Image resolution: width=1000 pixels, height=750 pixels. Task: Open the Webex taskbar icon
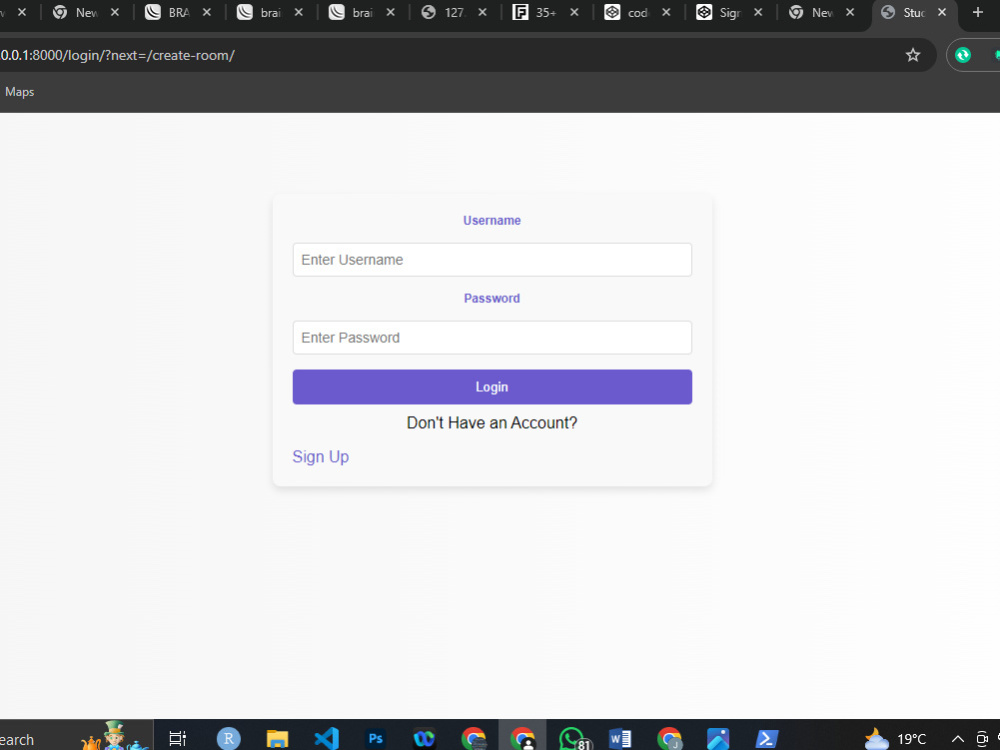(x=424, y=739)
